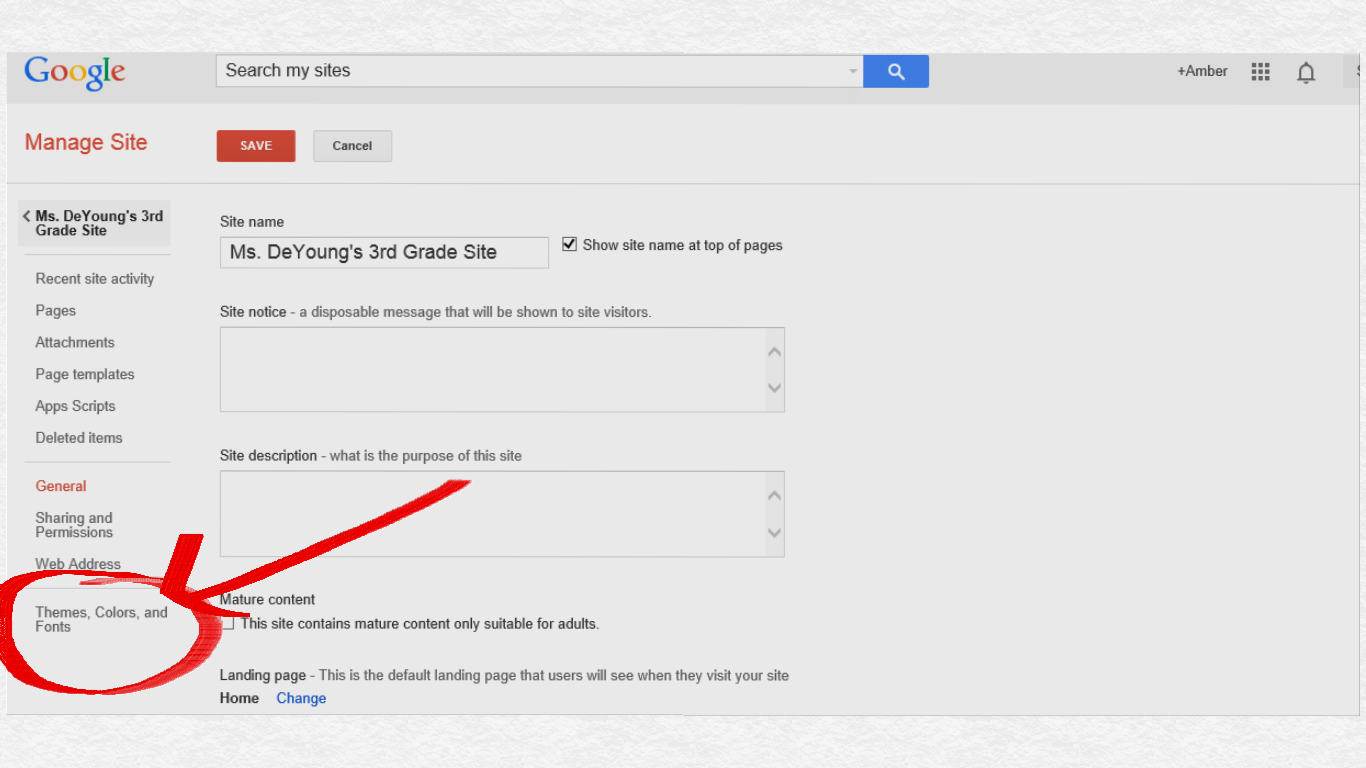Image resolution: width=1366 pixels, height=768 pixels.
Task: Open Recent site activity
Action: [95, 279]
